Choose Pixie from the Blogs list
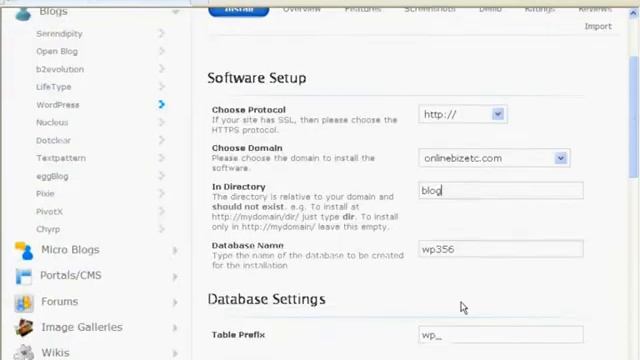This screenshot has width=640, height=360. (45, 193)
